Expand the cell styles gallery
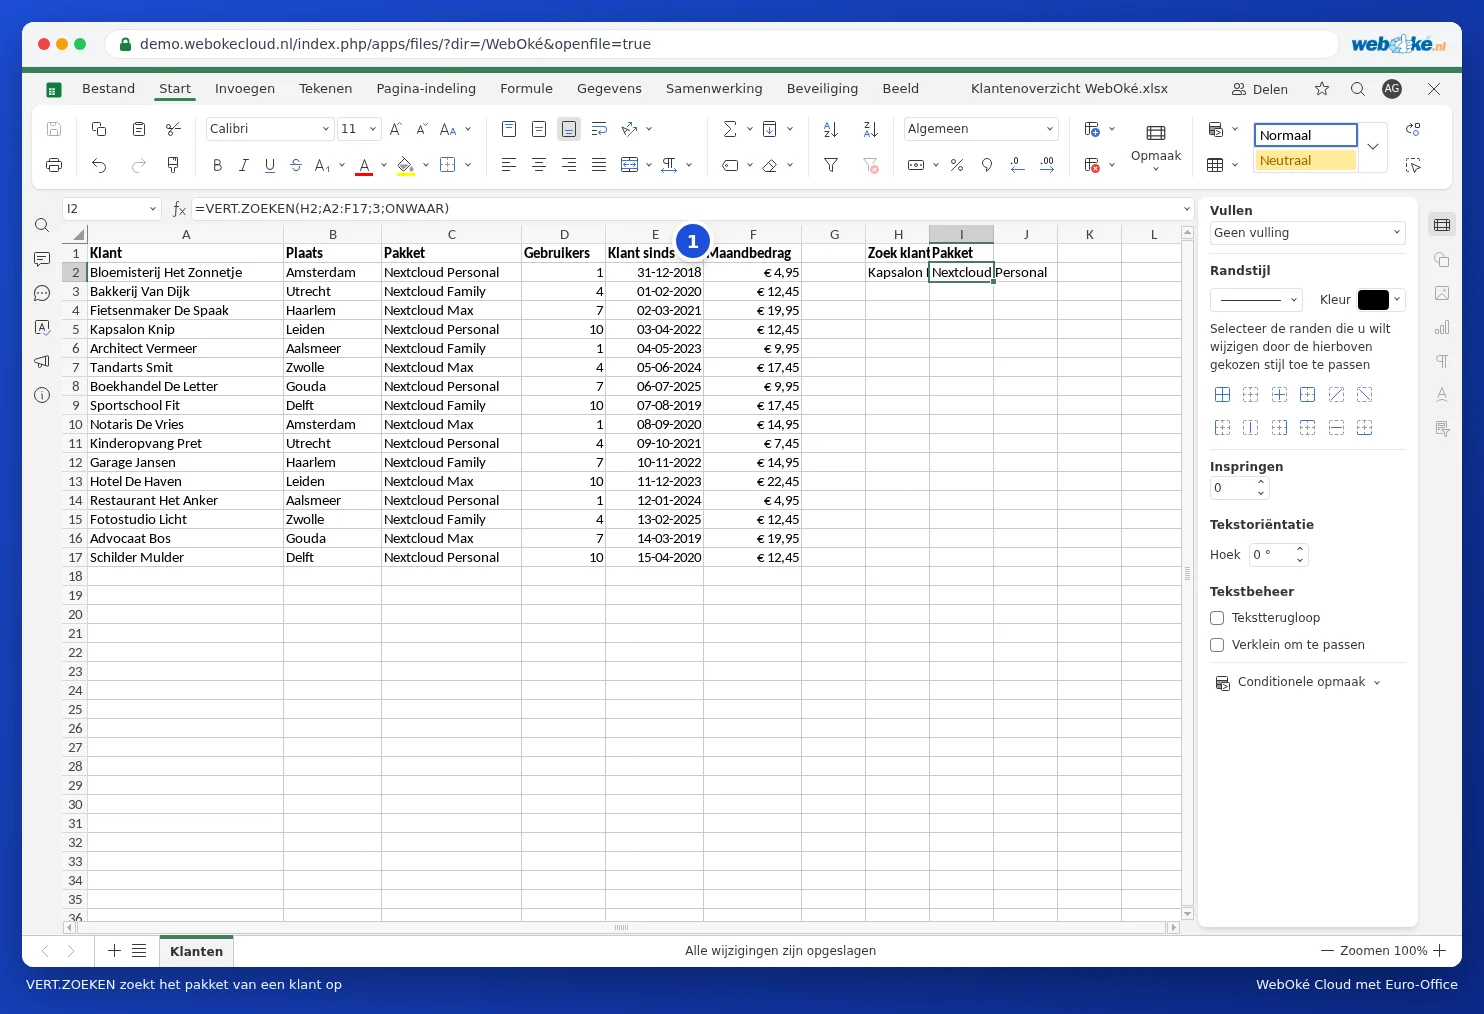This screenshot has height=1014, width=1484. pyautogui.click(x=1373, y=147)
